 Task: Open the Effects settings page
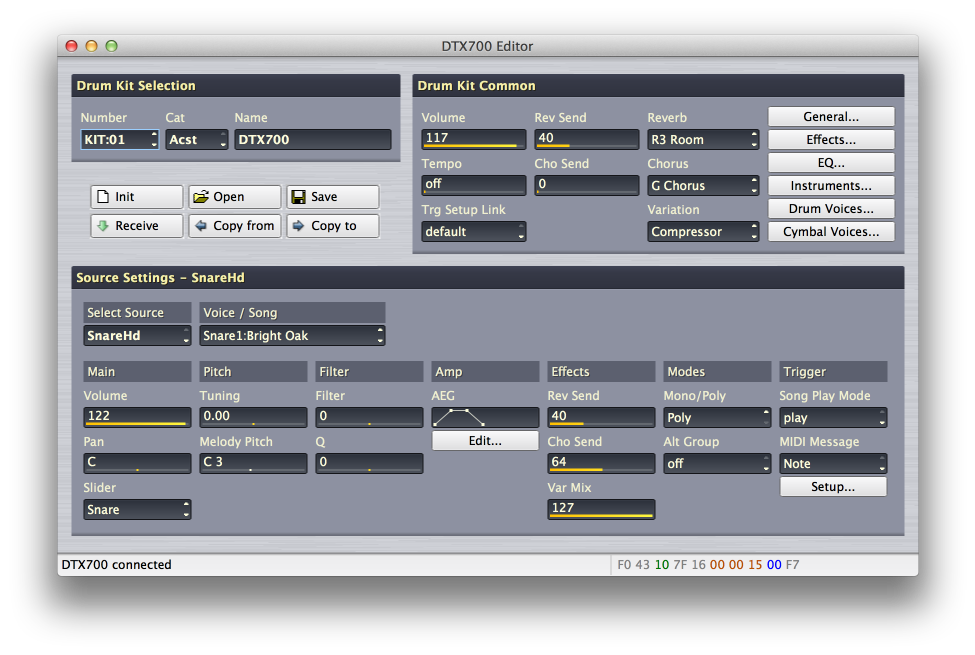tap(830, 140)
